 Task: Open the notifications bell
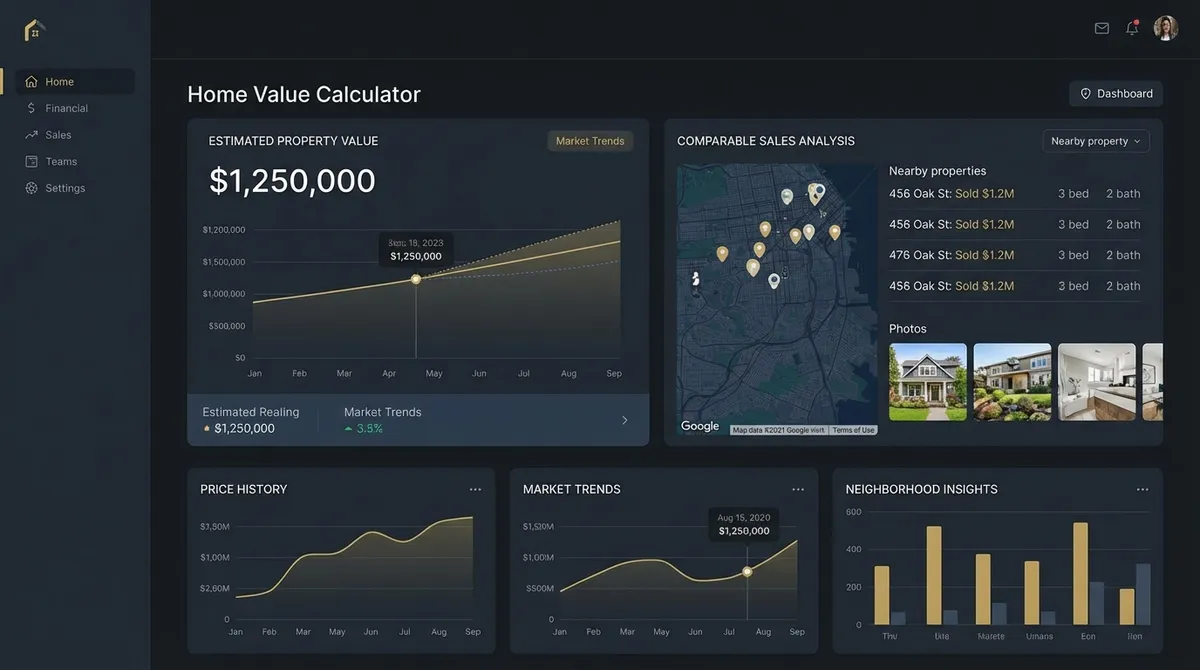click(x=1132, y=28)
